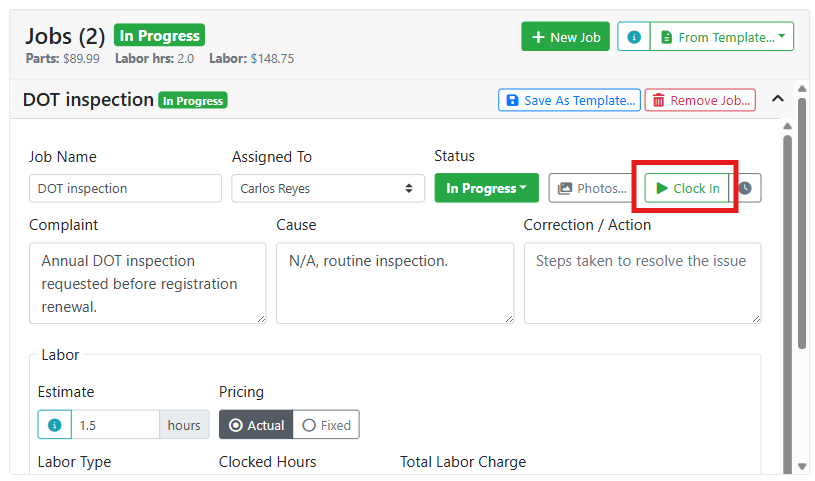Click the info icon next to Estimate hours
This screenshot has width=815, height=481.
[55, 425]
